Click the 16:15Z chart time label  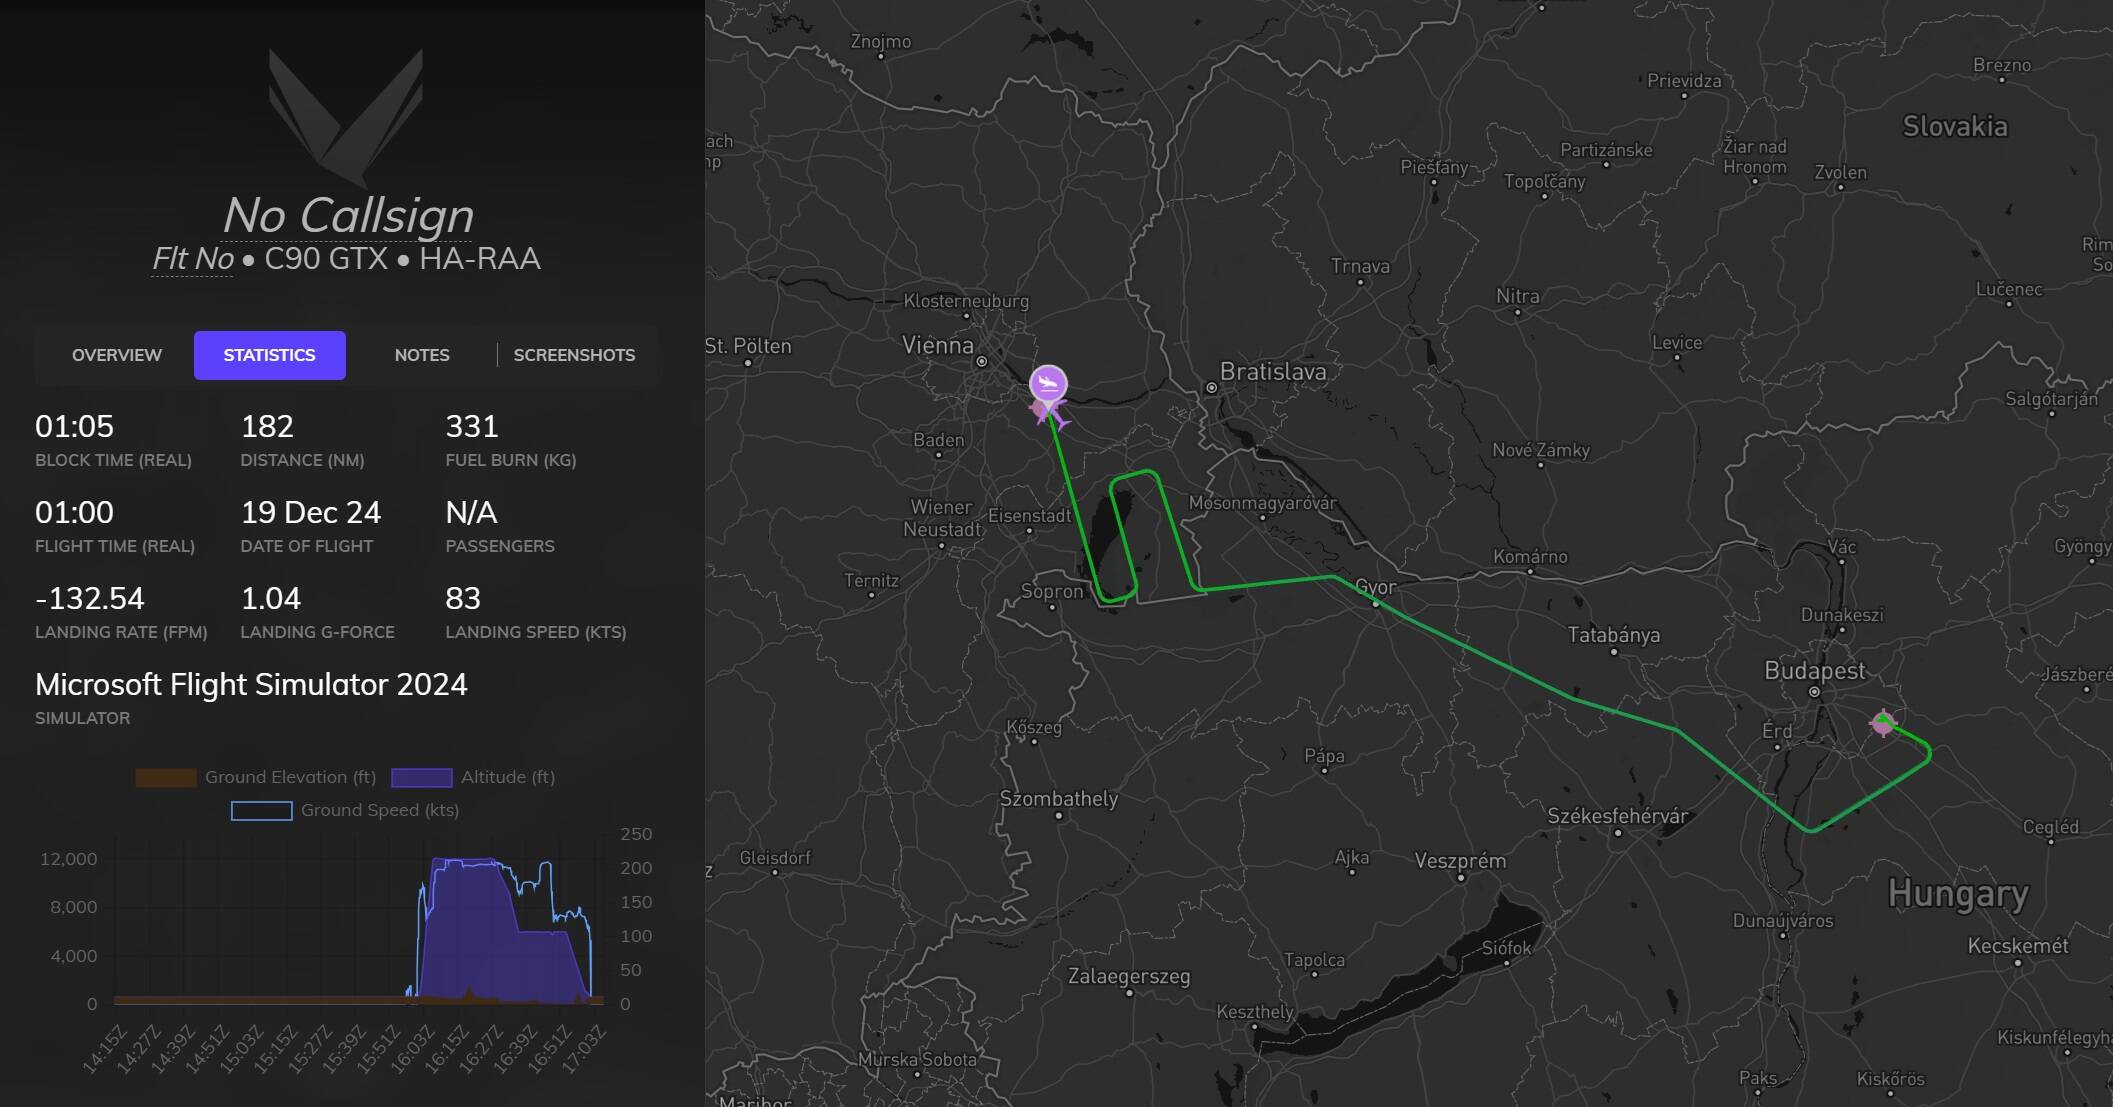pyautogui.click(x=447, y=1048)
